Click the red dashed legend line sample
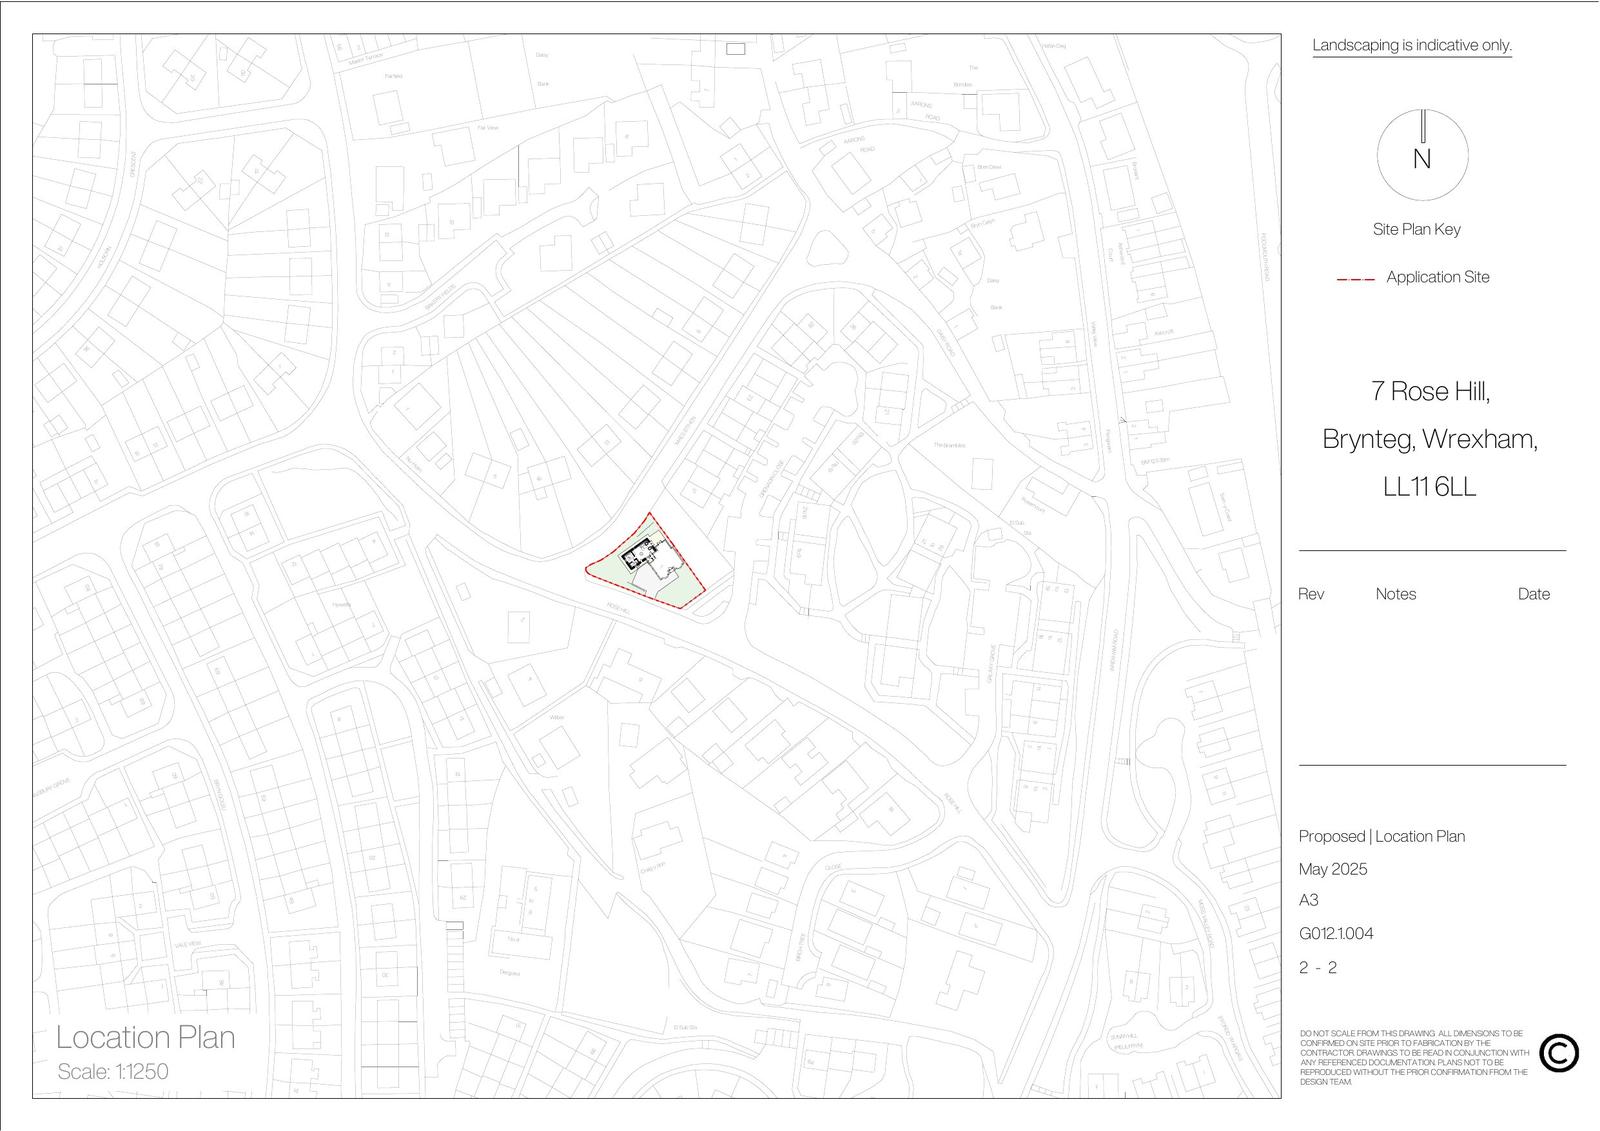Image resolution: width=1600 pixels, height=1131 pixels. point(1355,279)
